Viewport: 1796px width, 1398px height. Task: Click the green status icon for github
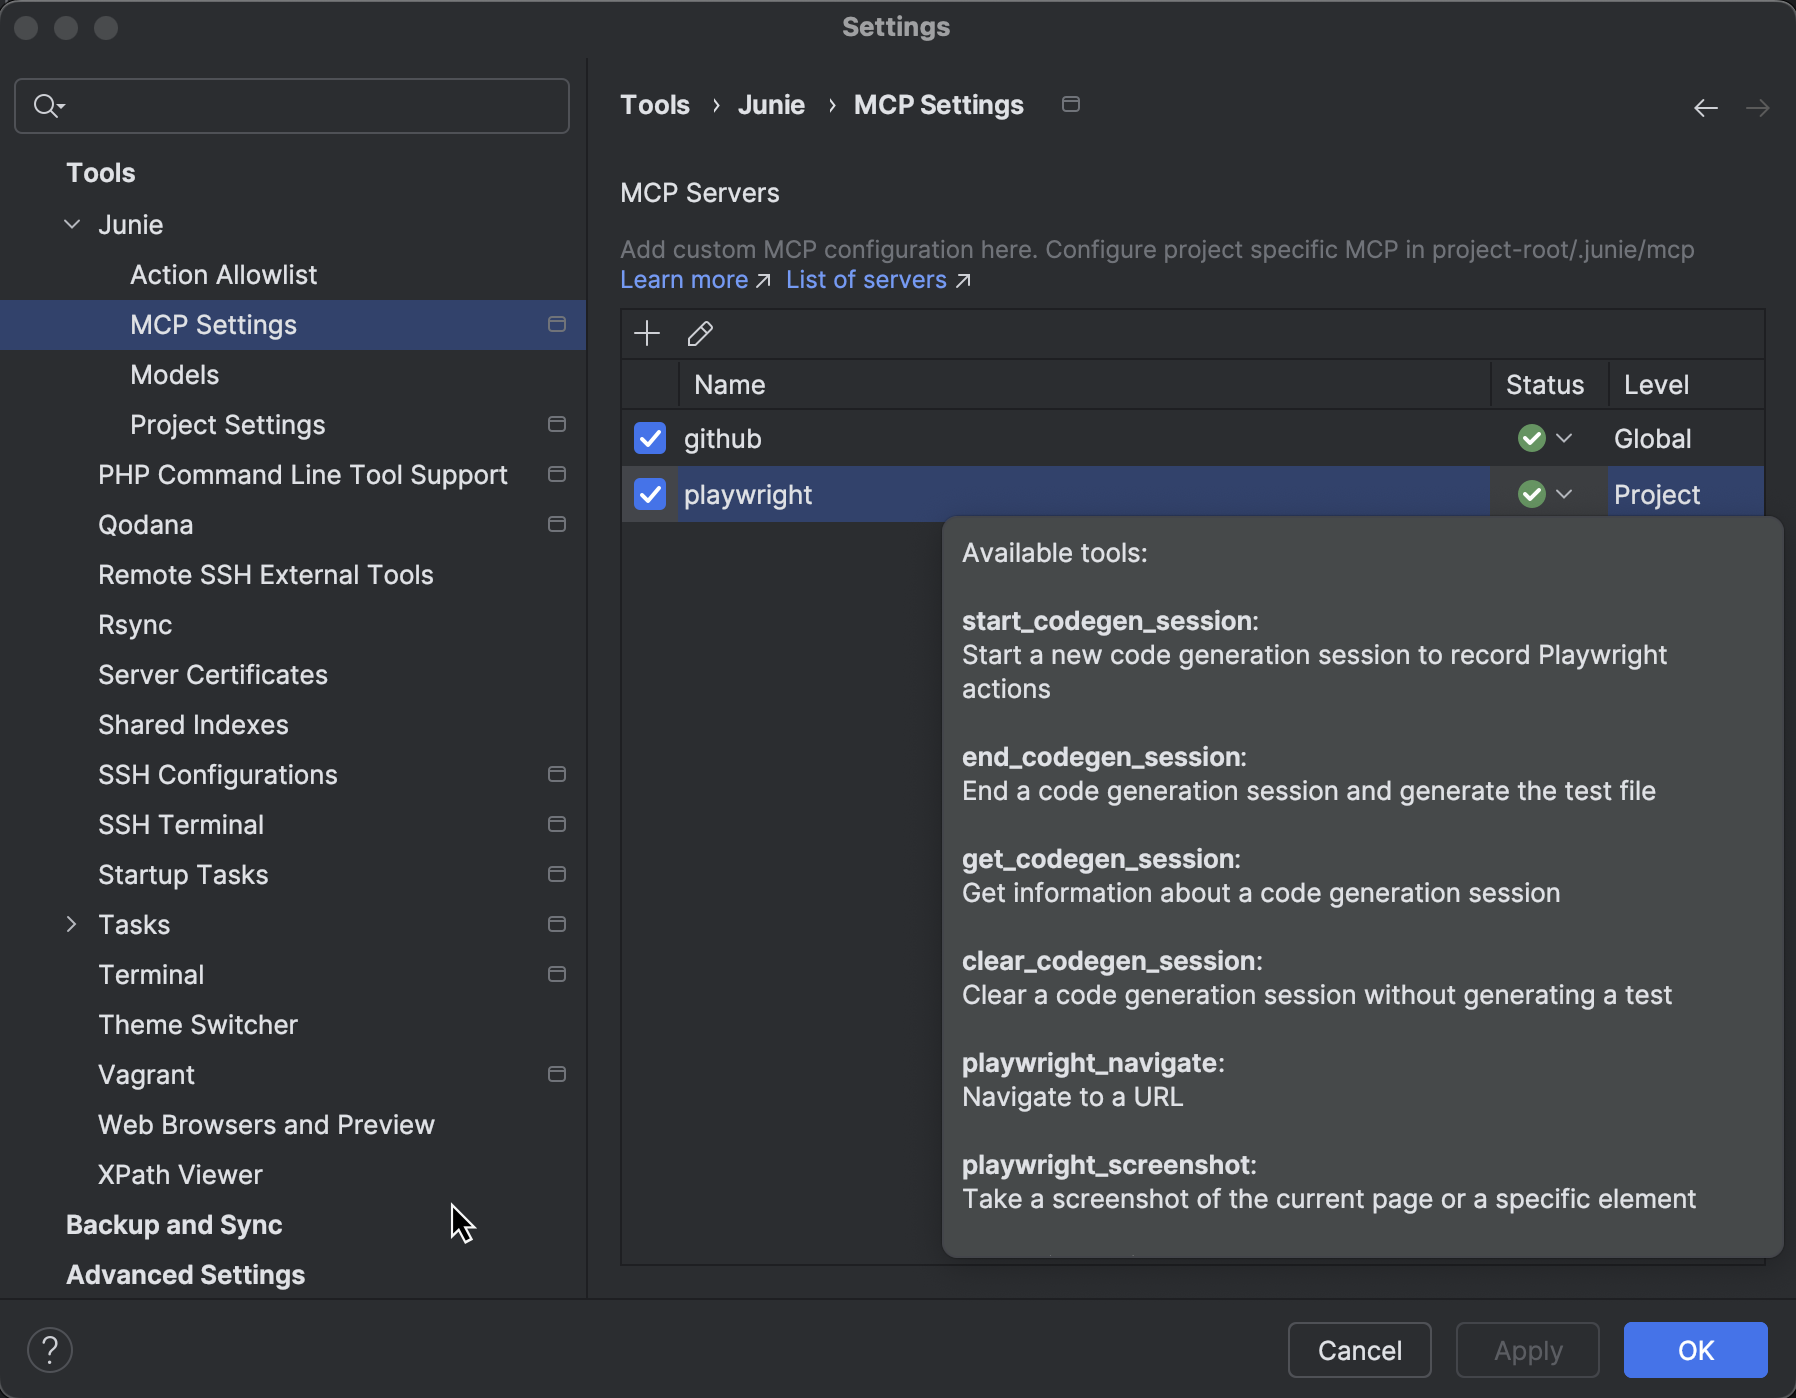coord(1531,438)
